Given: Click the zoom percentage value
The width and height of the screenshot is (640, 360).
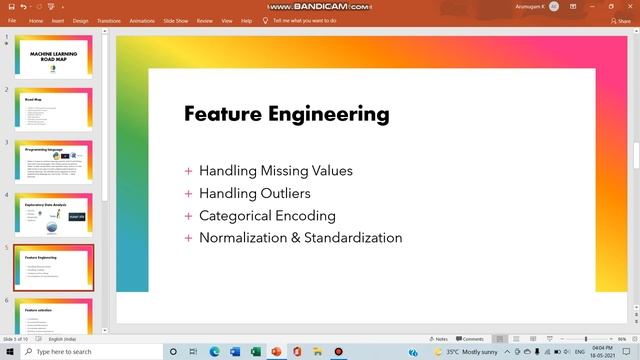Looking at the screenshot, I should [x=622, y=339].
